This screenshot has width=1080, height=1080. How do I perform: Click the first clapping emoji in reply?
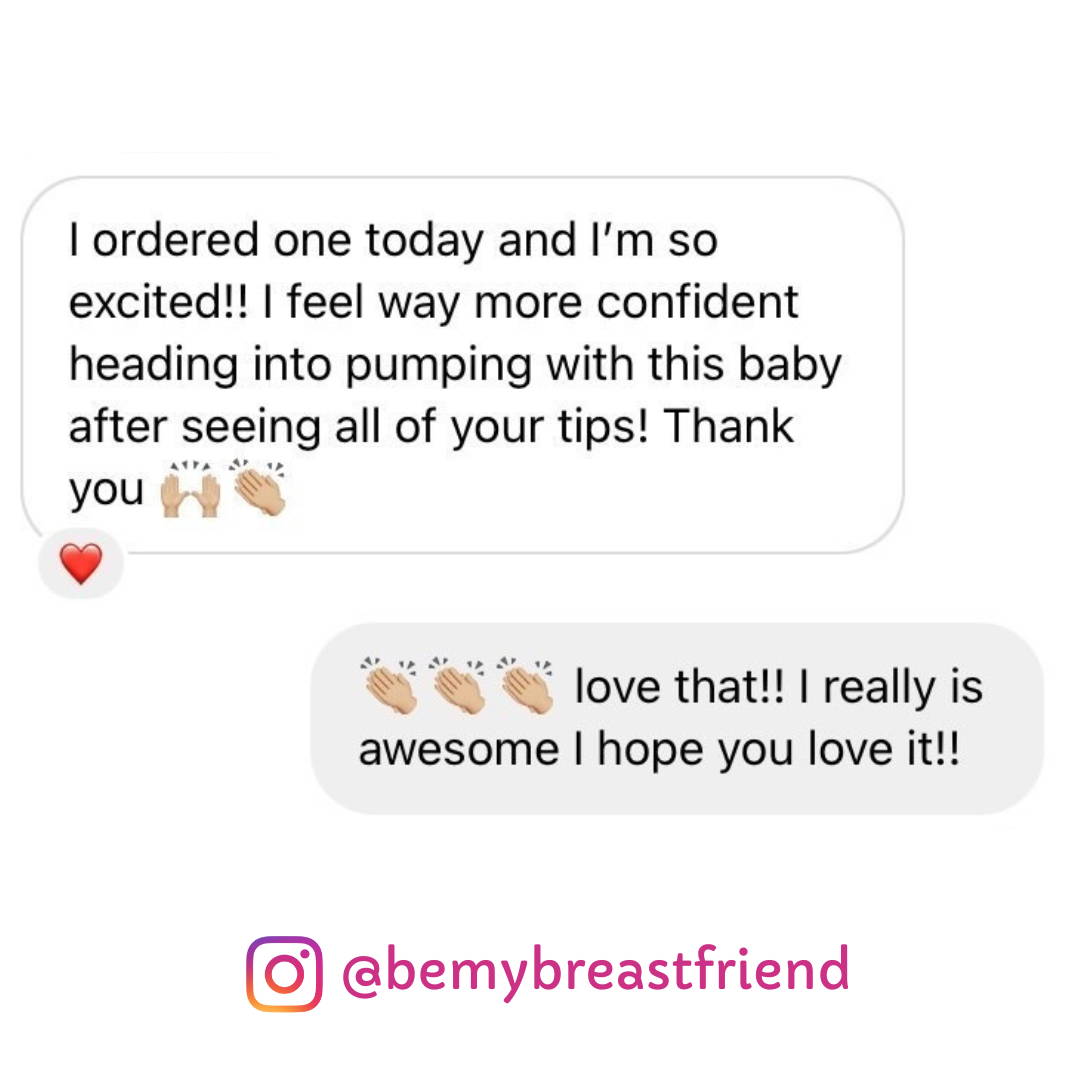coord(390,685)
